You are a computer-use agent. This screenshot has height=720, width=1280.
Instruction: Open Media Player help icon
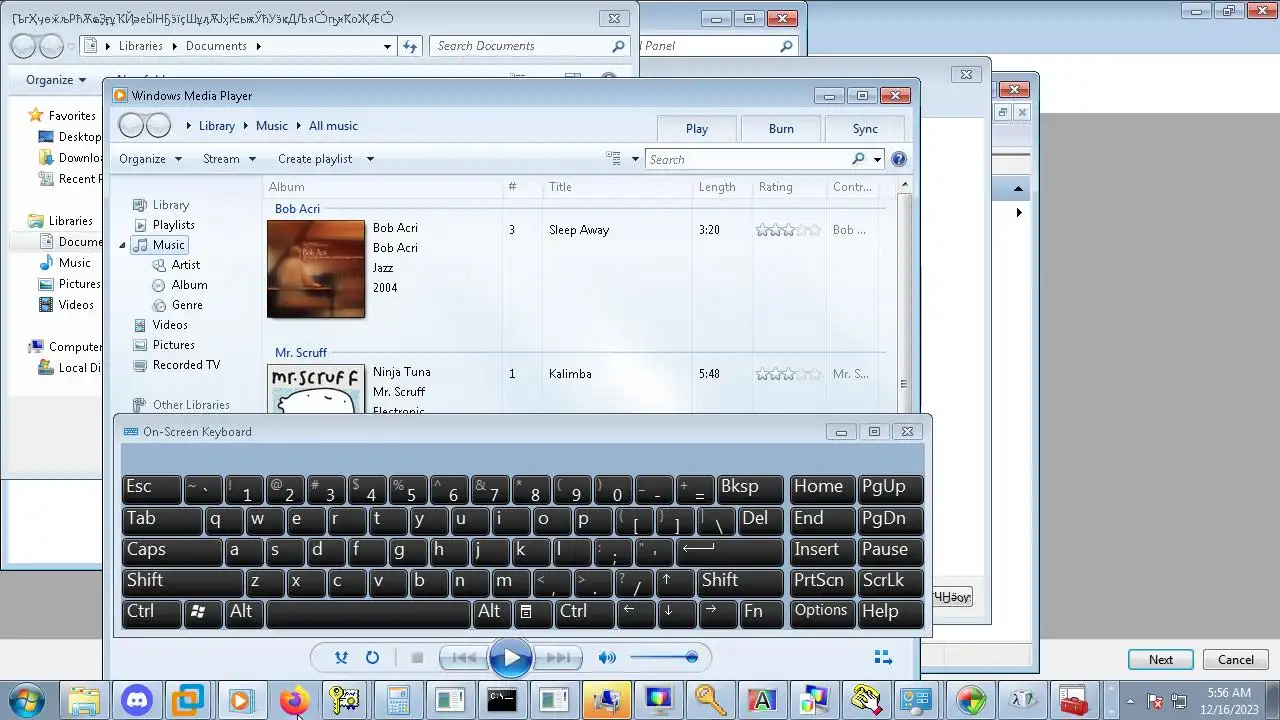898,159
